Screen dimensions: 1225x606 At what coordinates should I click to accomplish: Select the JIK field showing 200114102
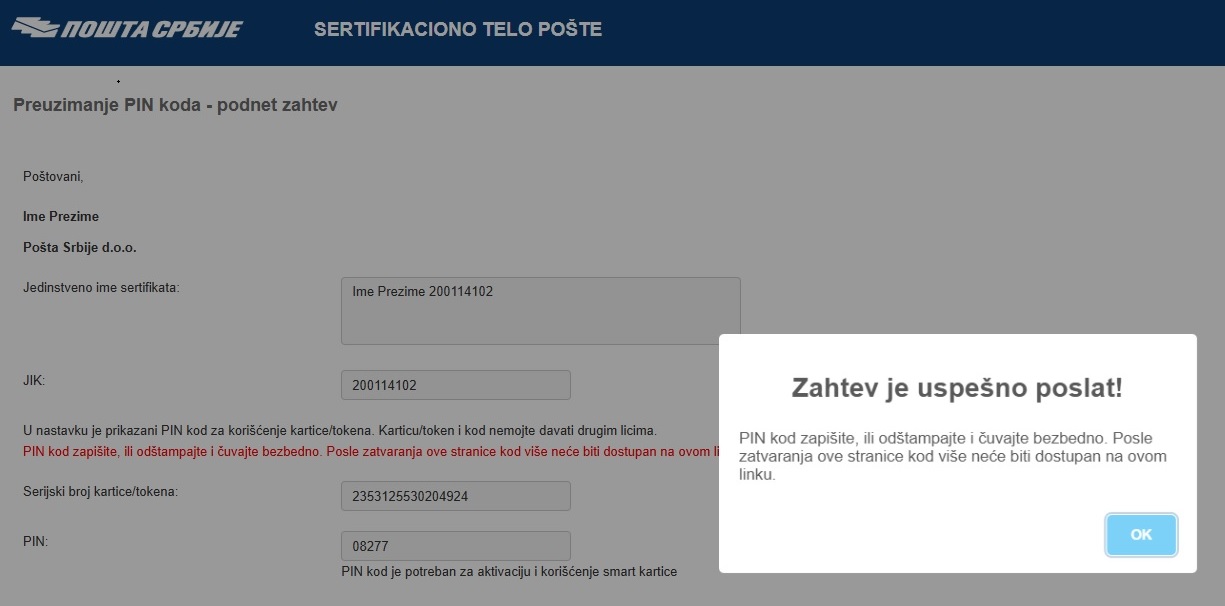click(x=455, y=385)
